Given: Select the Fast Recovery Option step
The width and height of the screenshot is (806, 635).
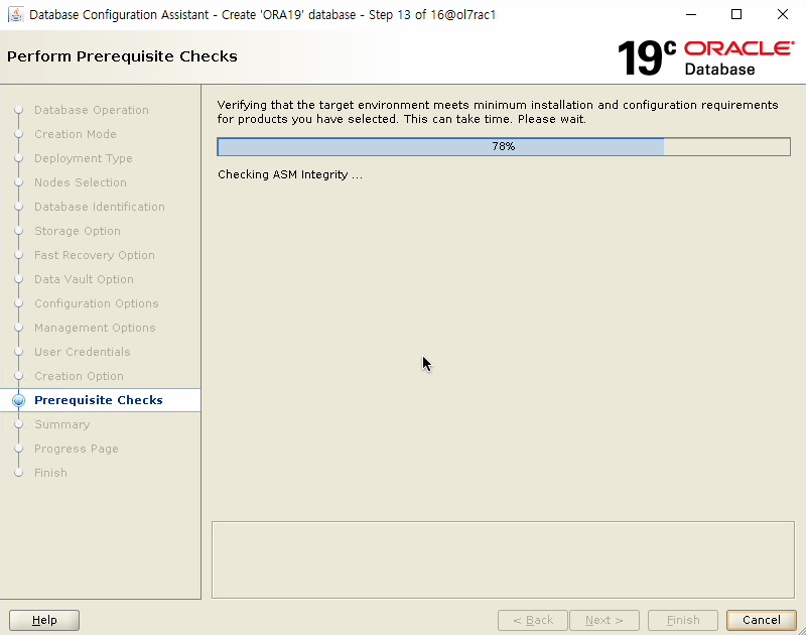Looking at the screenshot, I should coord(94,255).
